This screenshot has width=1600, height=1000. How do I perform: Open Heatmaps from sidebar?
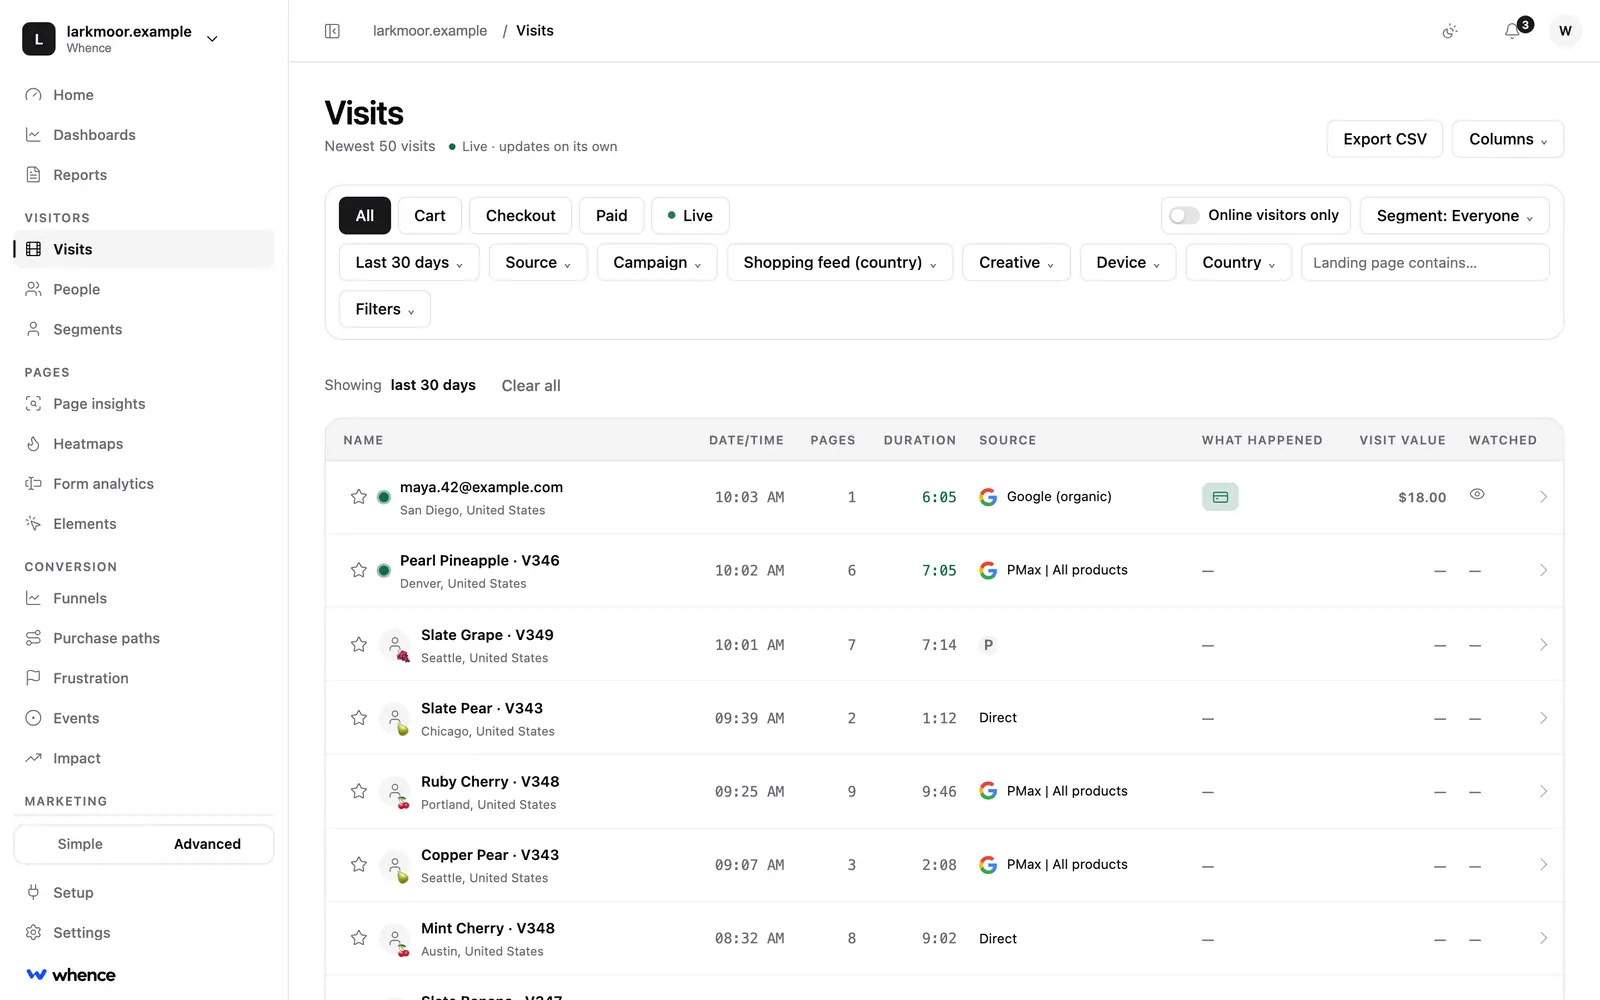tap(144, 444)
